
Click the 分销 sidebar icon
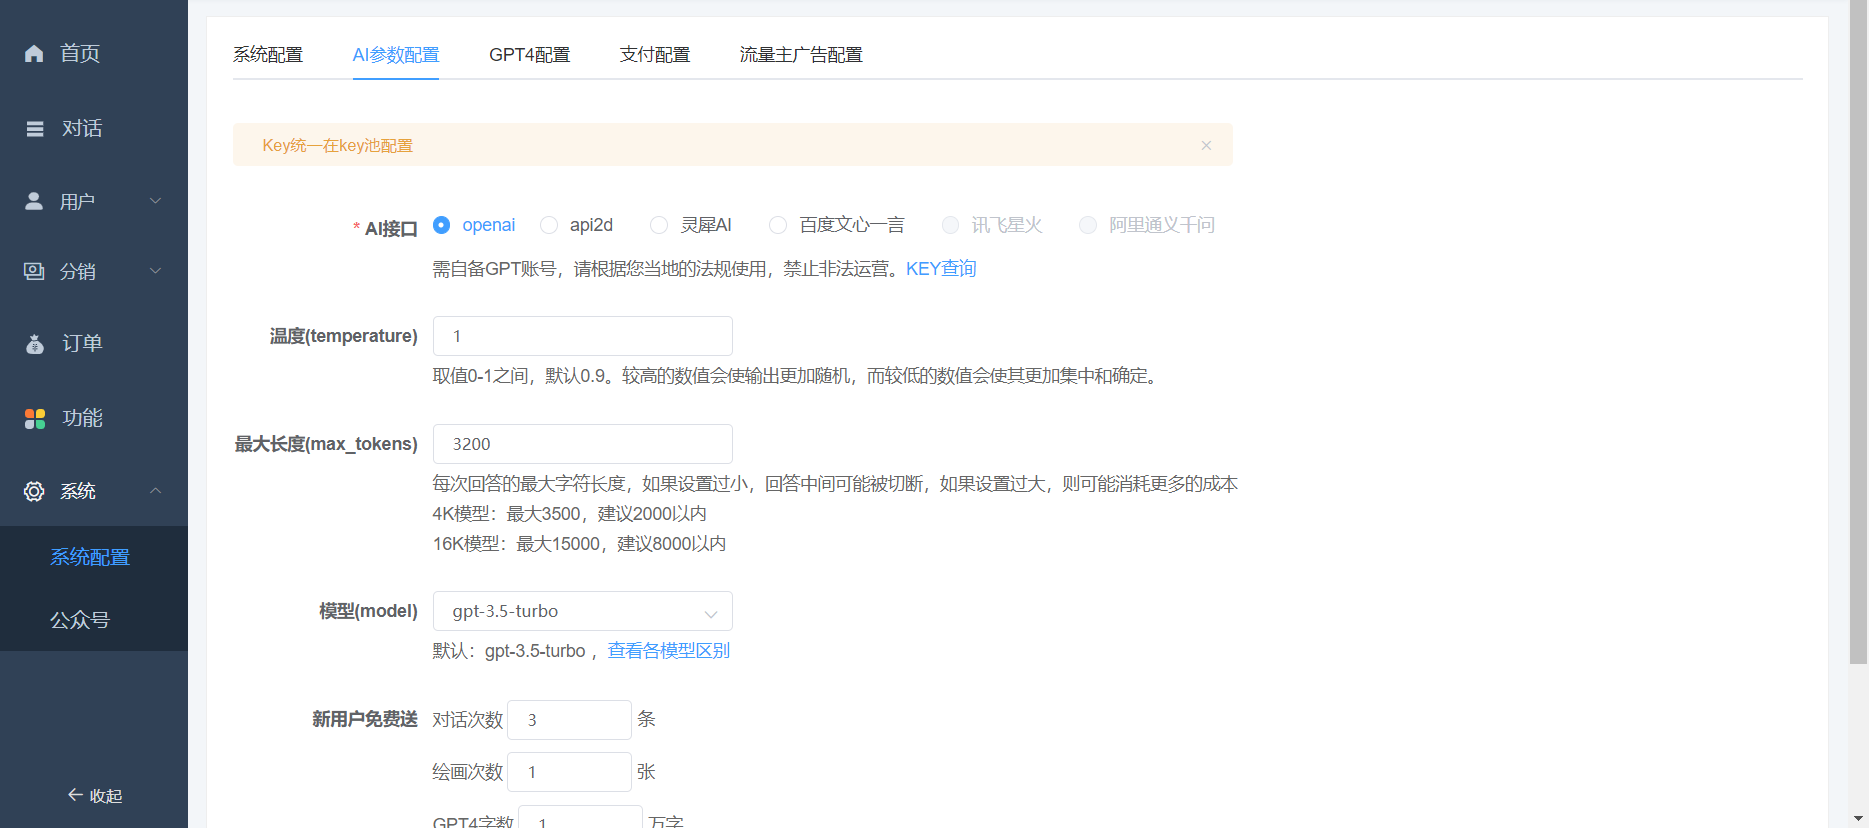[34, 271]
